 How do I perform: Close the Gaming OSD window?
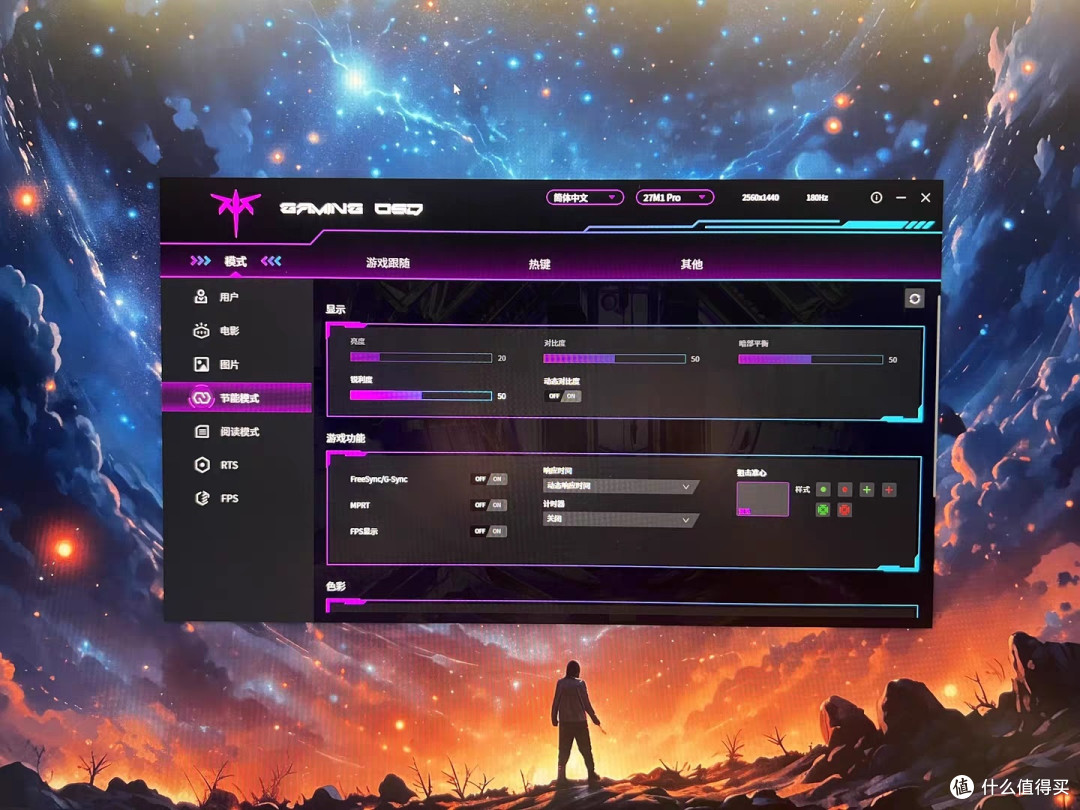tap(926, 198)
